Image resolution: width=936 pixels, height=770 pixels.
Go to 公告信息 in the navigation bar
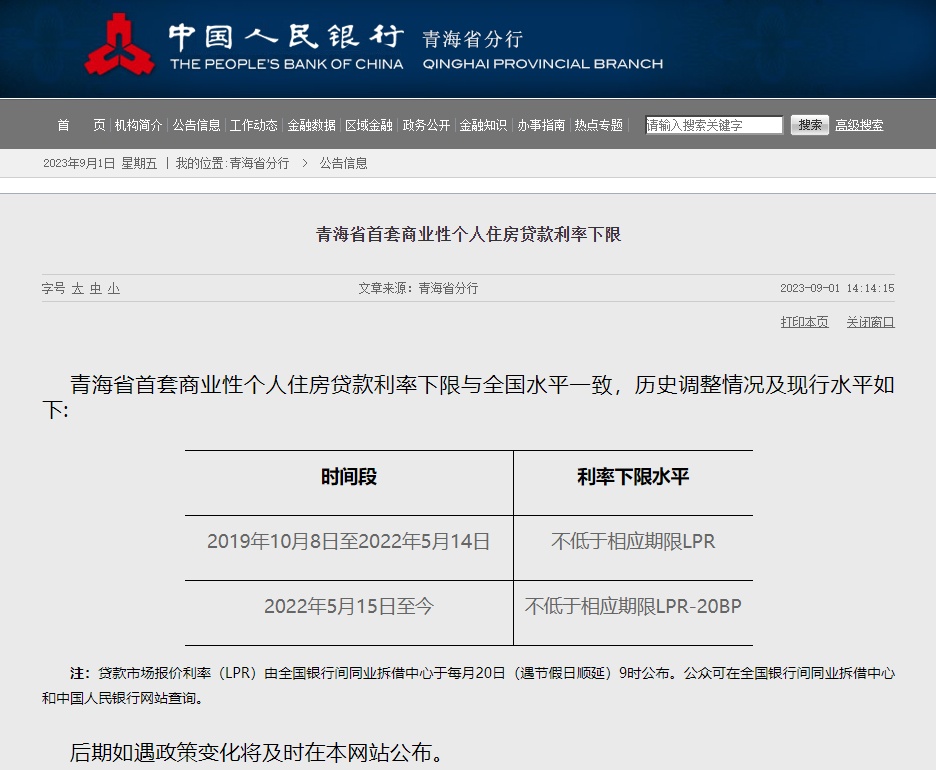[x=196, y=125]
